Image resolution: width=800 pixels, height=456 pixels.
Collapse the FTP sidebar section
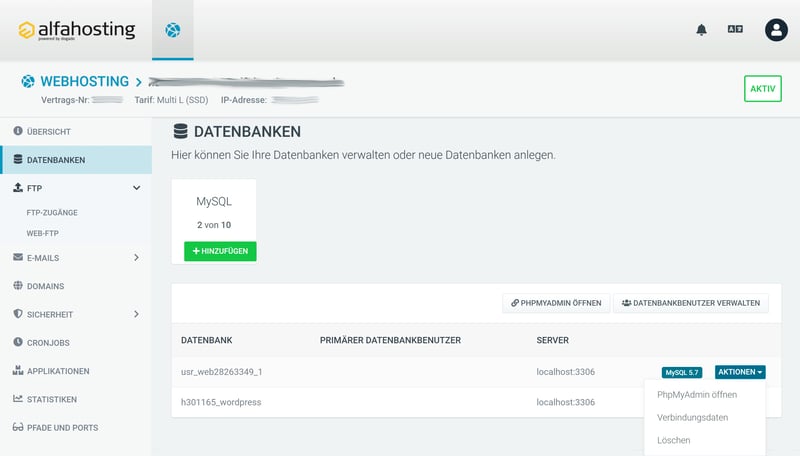(136, 188)
